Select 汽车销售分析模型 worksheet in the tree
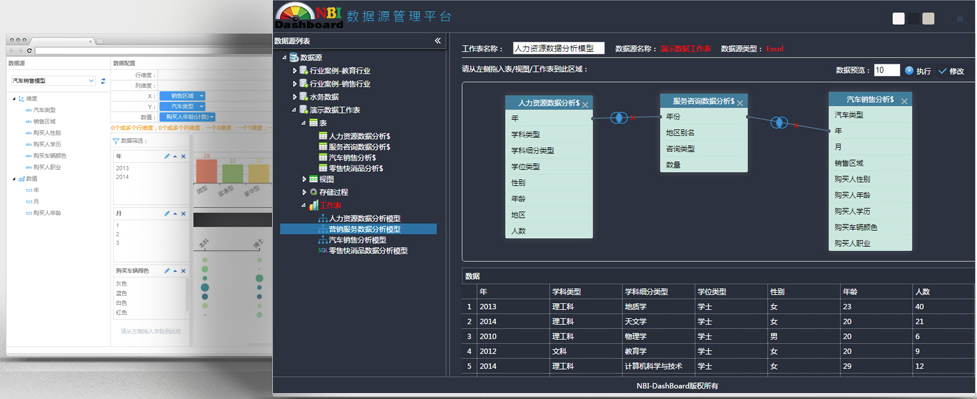This screenshot has height=399, width=977. [358, 239]
